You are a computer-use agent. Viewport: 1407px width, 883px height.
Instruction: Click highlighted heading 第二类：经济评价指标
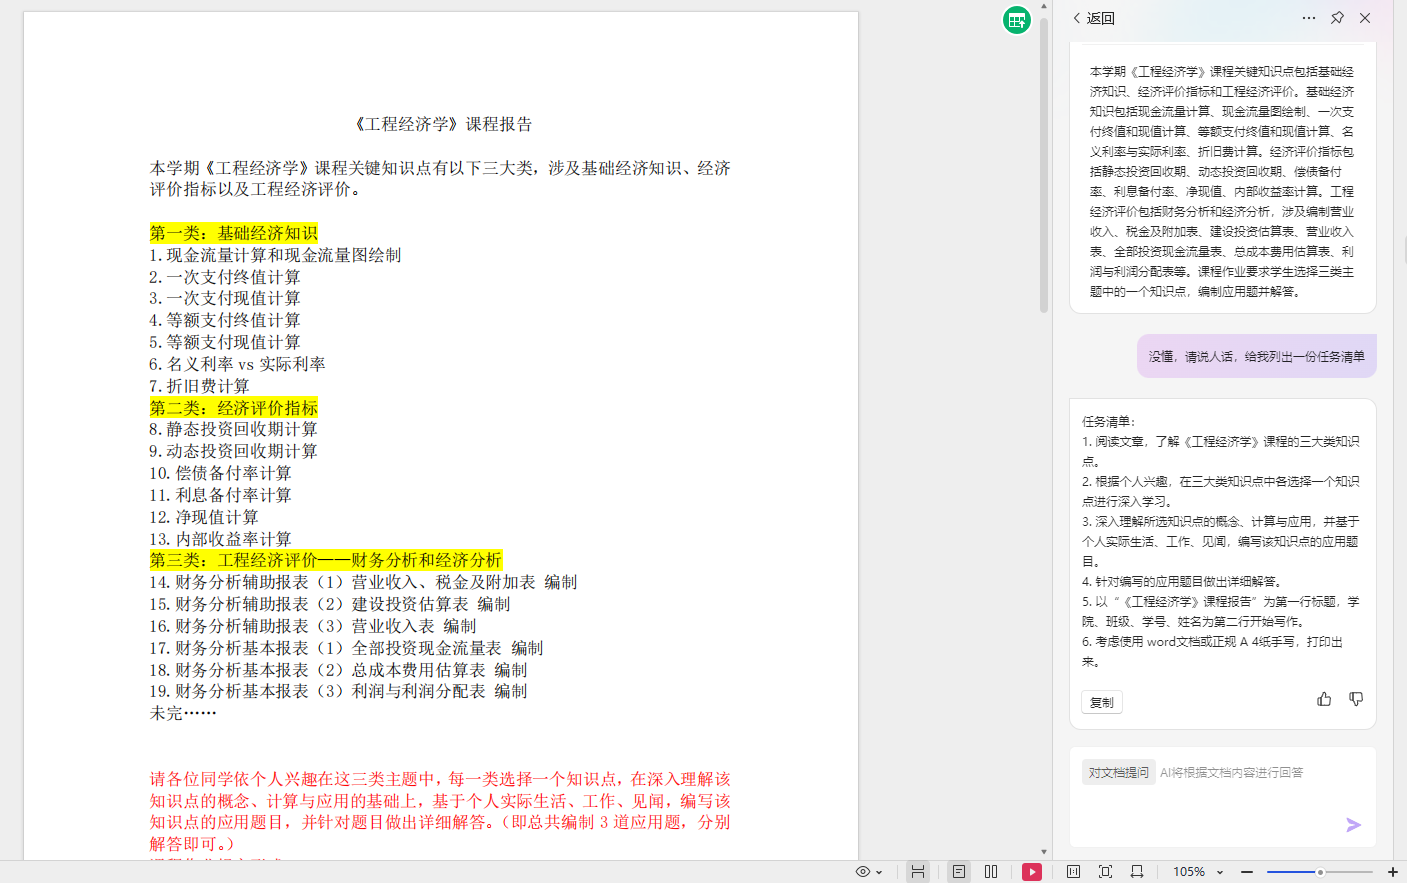tap(233, 408)
